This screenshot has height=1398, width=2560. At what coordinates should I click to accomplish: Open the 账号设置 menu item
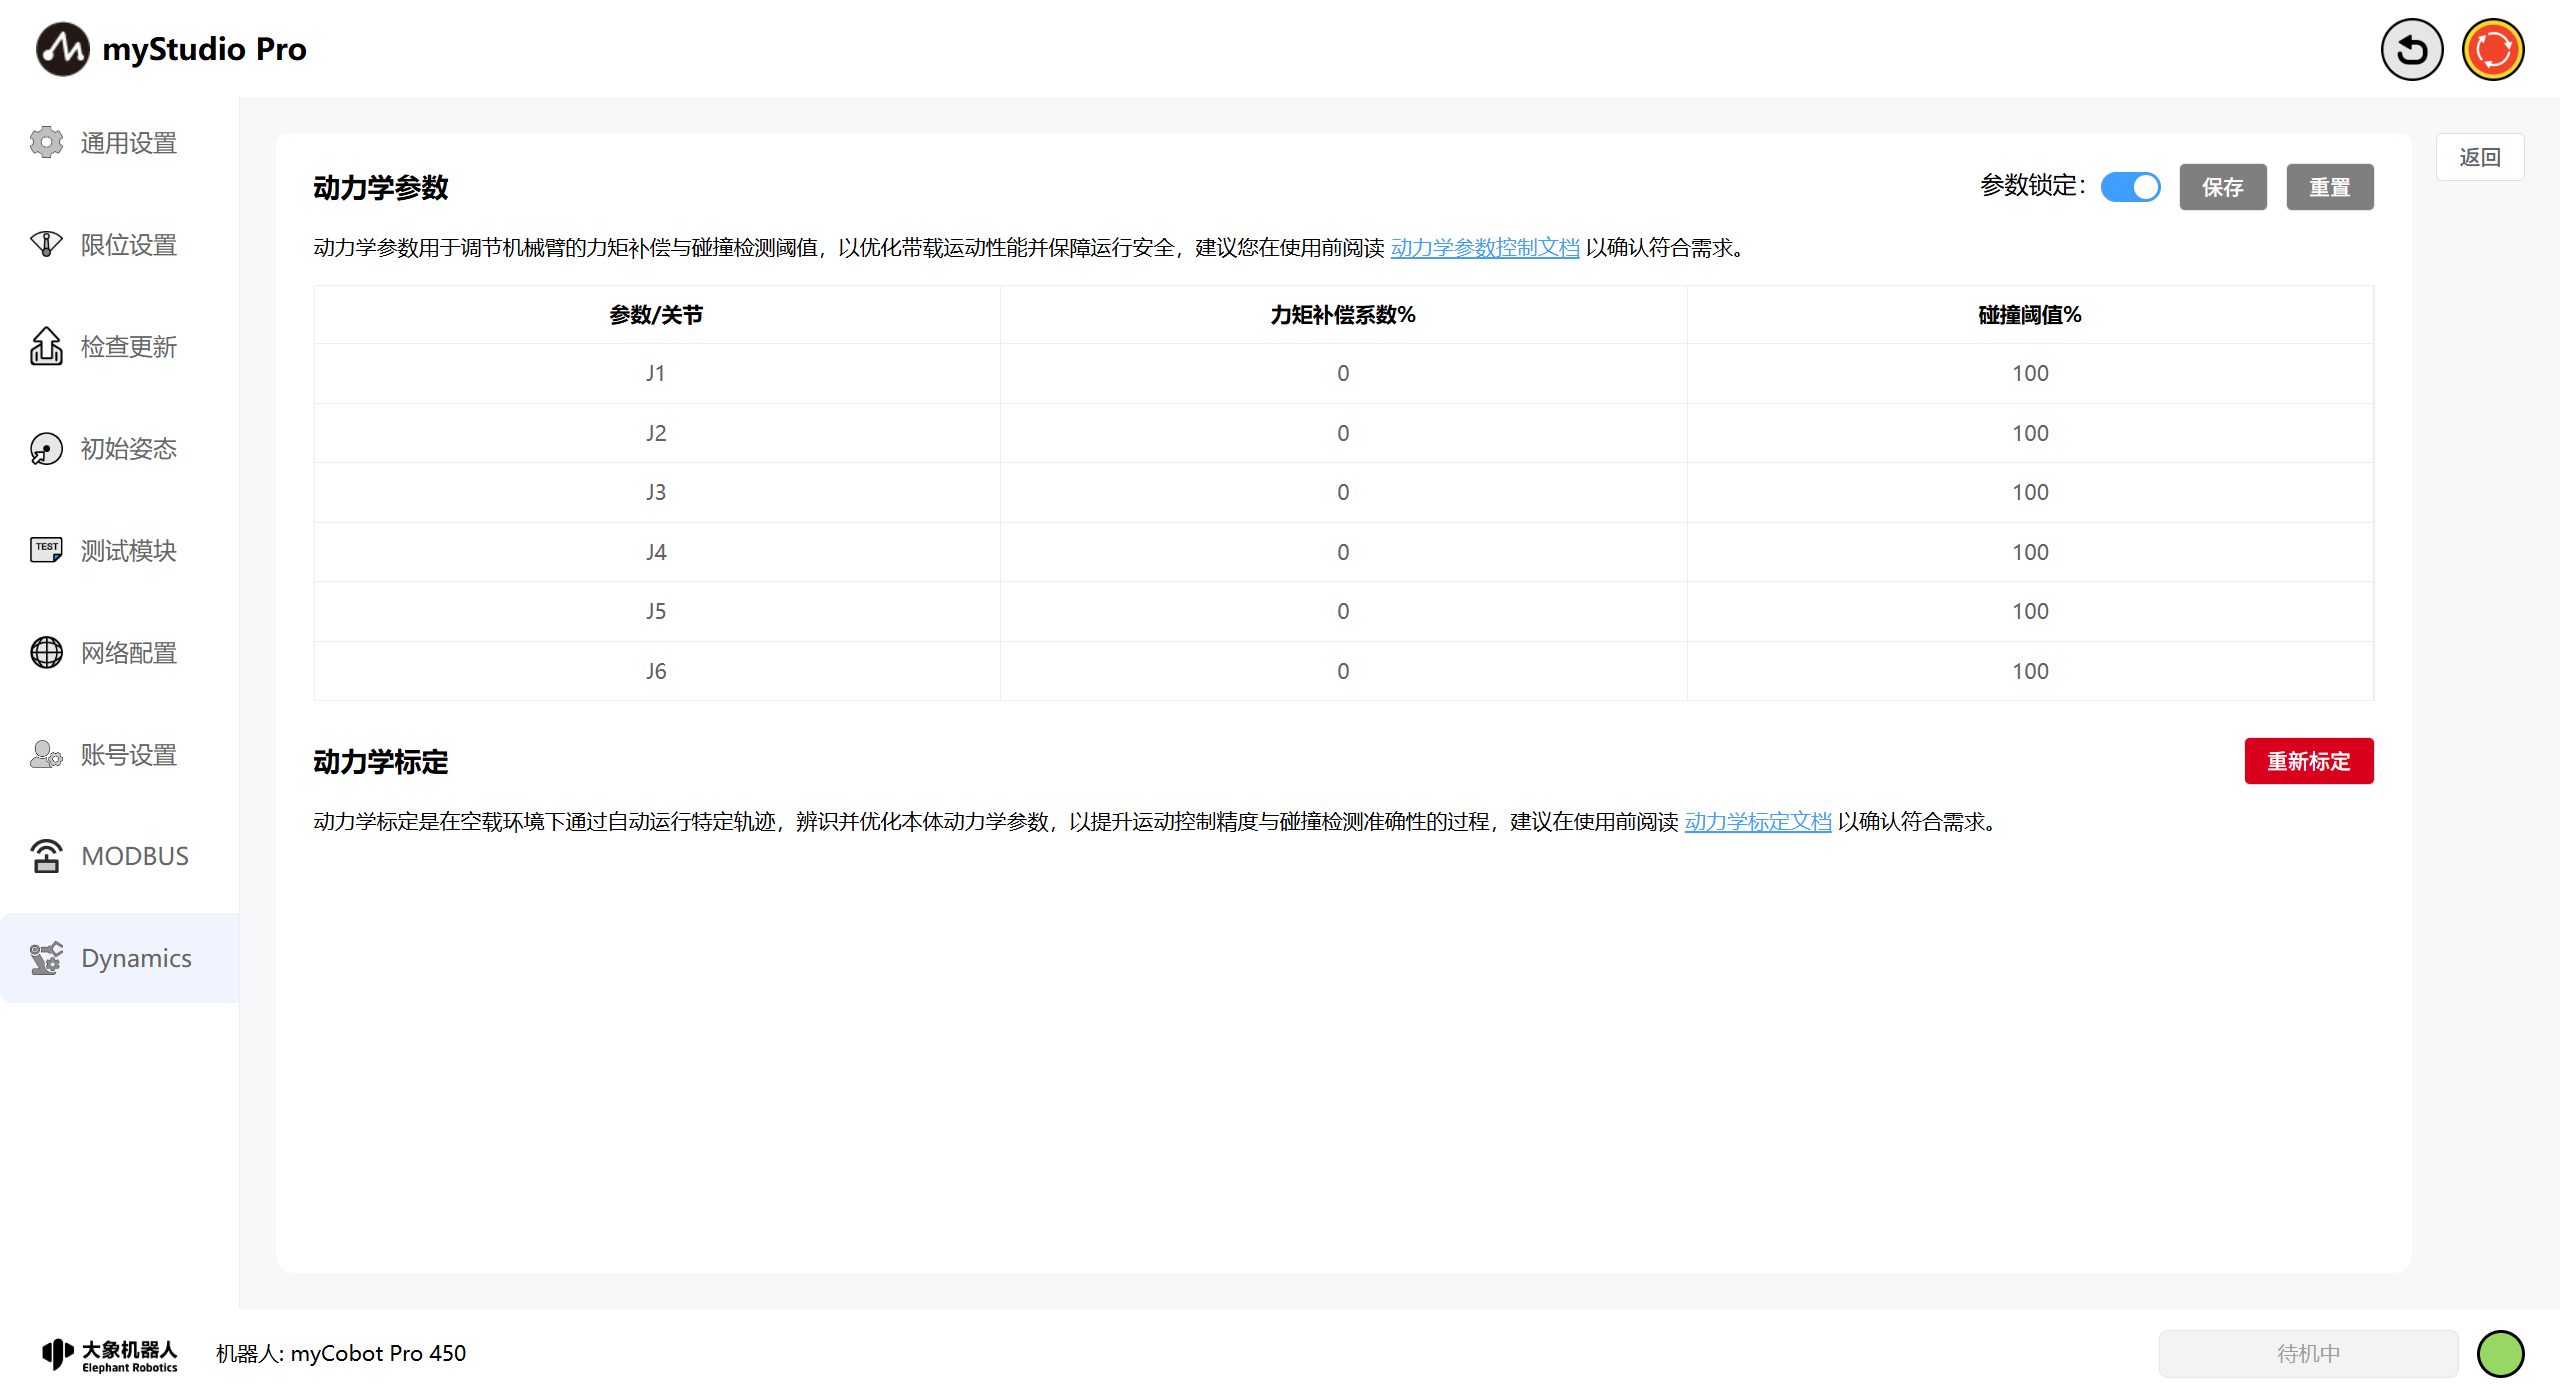(x=128, y=755)
